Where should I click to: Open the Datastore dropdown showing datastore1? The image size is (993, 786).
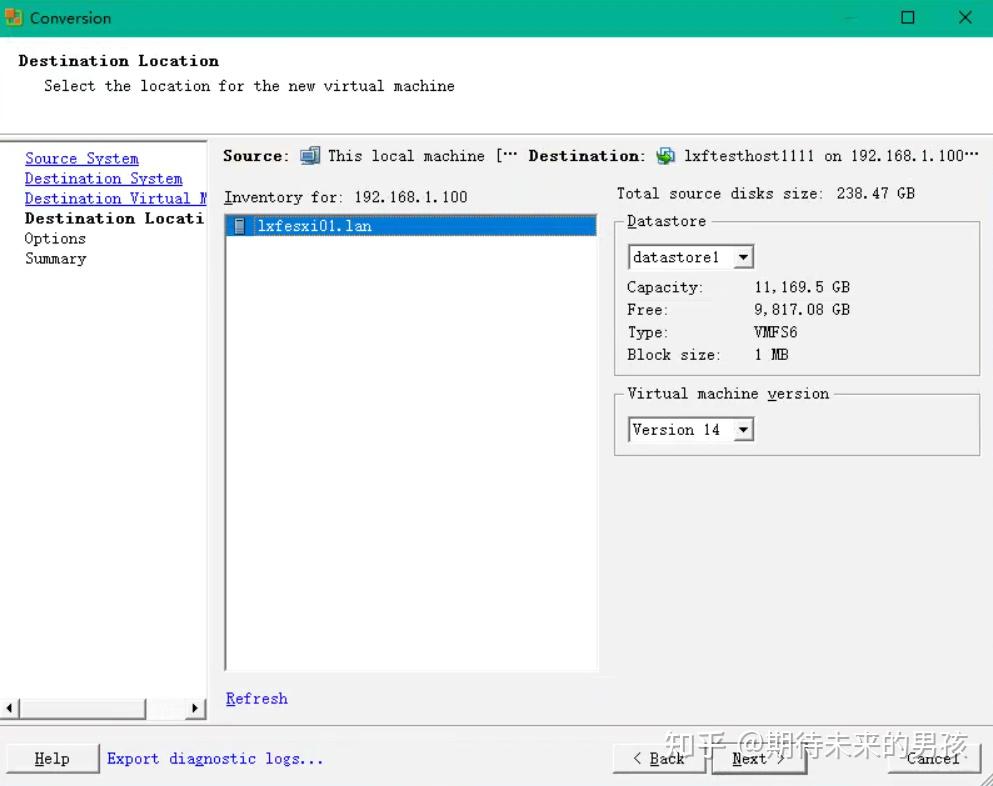point(744,256)
